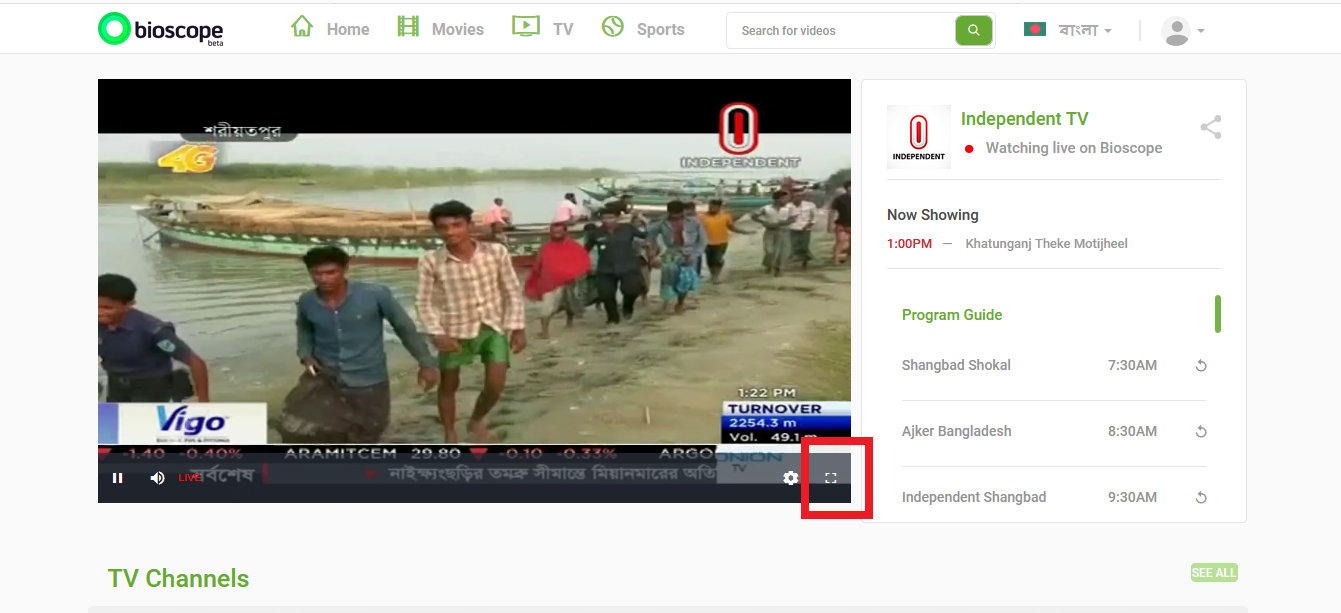Click the 9:30AM program time
1341x613 pixels.
pos(1132,497)
